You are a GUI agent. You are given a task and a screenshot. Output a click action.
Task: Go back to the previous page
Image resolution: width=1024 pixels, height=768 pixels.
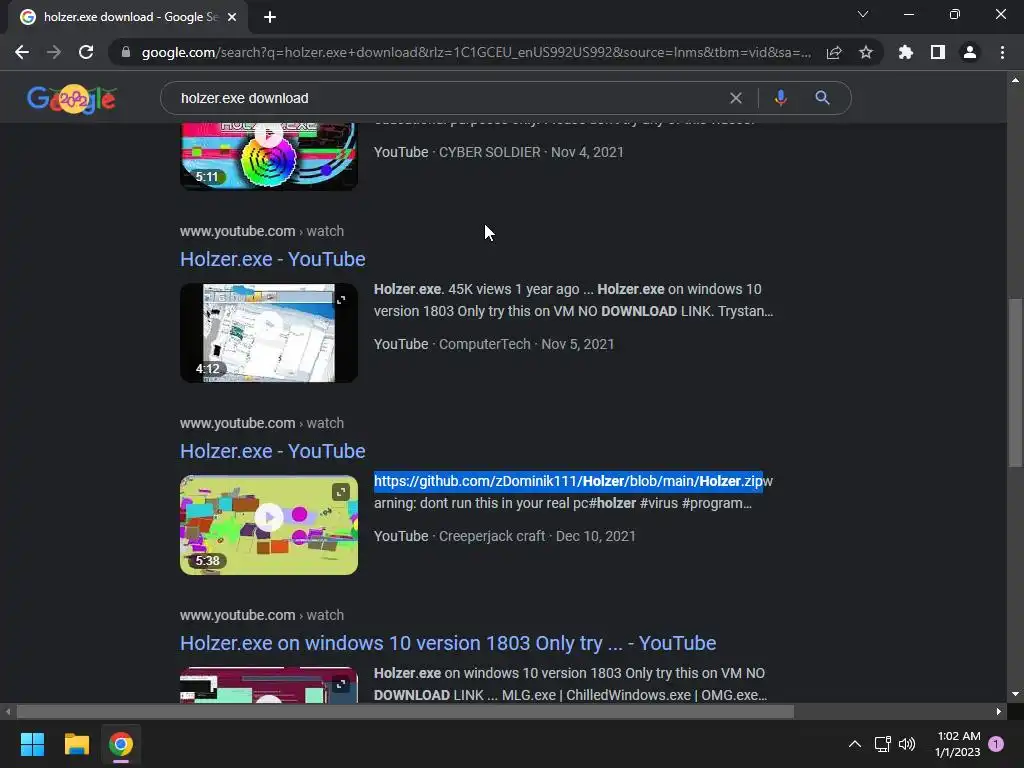pos(22,52)
